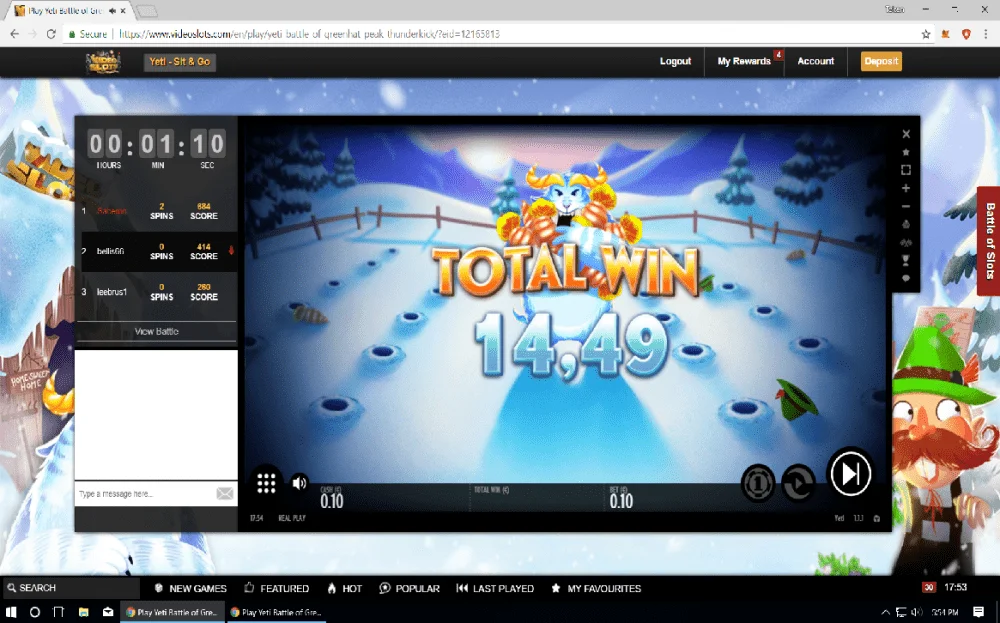Open View Battle link
Screen dimensions: 1000x623
click(x=156, y=332)
